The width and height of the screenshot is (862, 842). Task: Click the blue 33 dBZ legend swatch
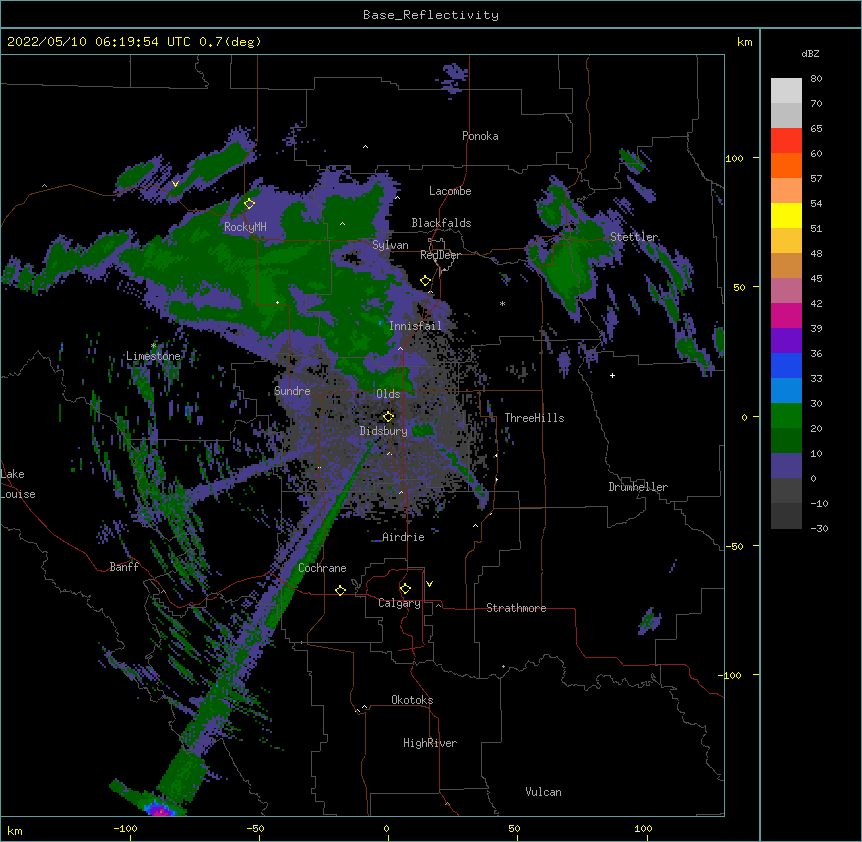point(786,365)
